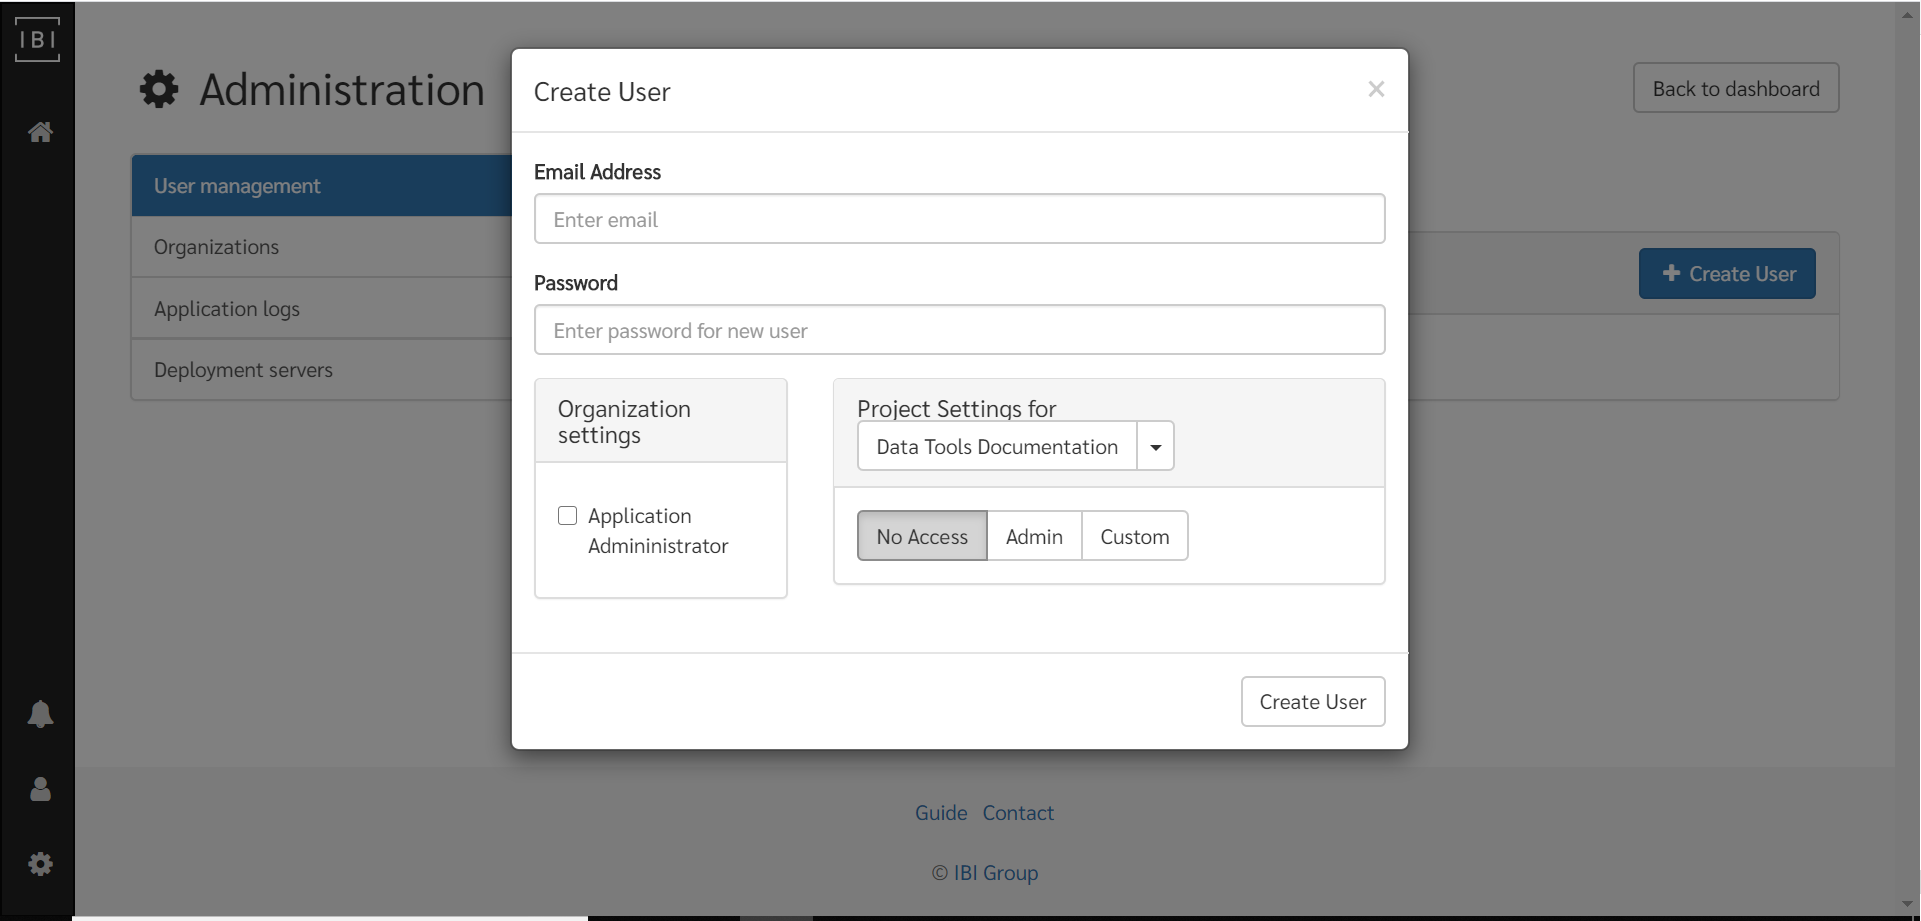Close the Create User dialog with the X
Viewport: 1921px width, 921px height.
point(1376,88)
